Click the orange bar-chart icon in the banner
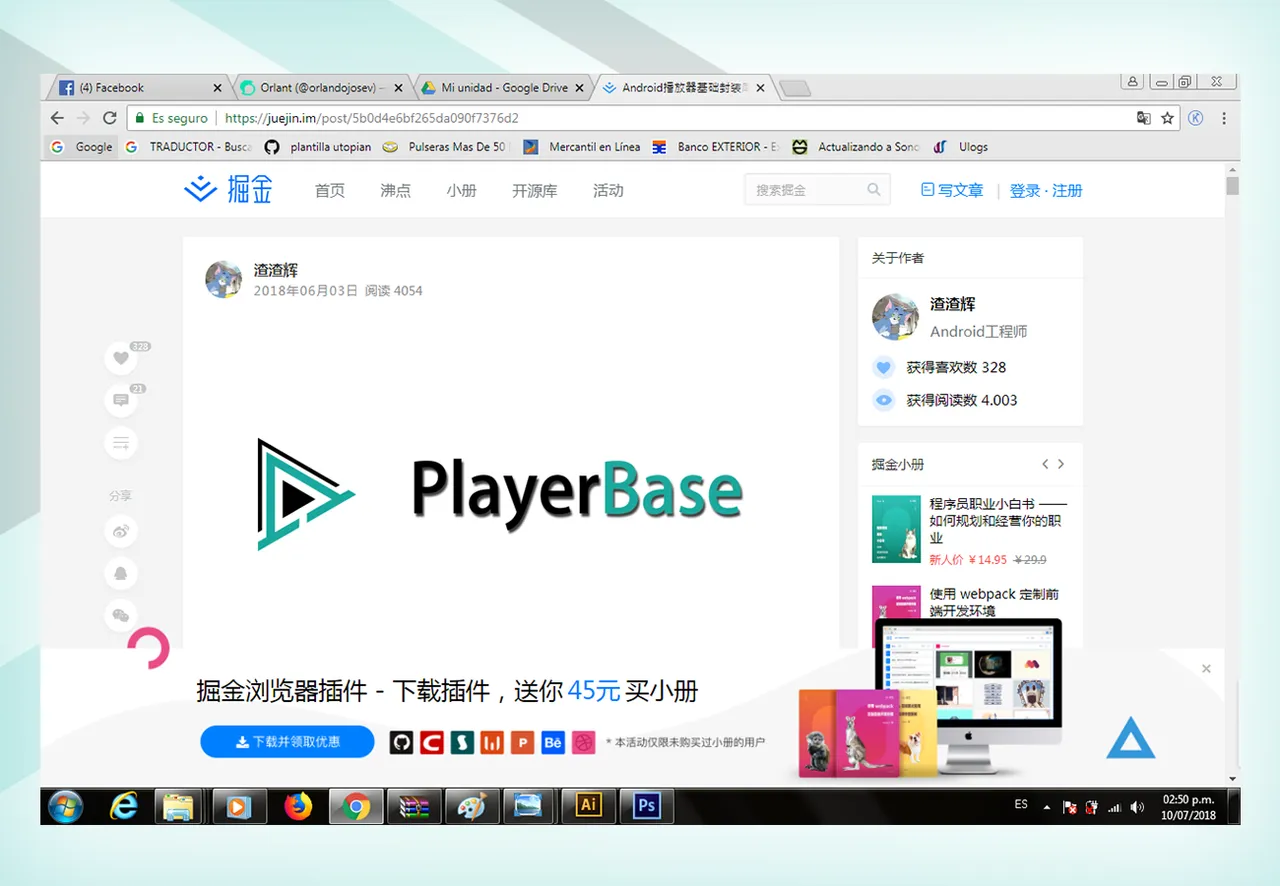This screenshot has height=886, width=1280. (x=492, y=742)
